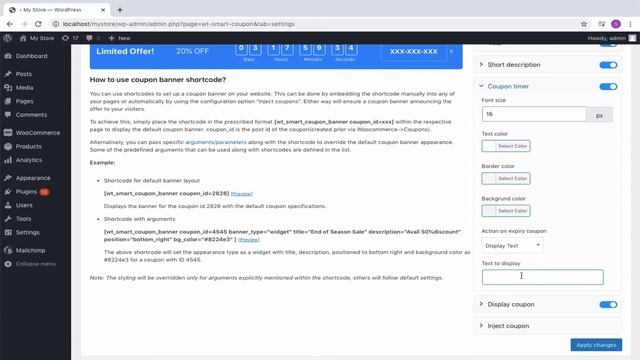Expand the Display coupon section
Viewport: 640px width, 360px height.
(x=481, y=304)
